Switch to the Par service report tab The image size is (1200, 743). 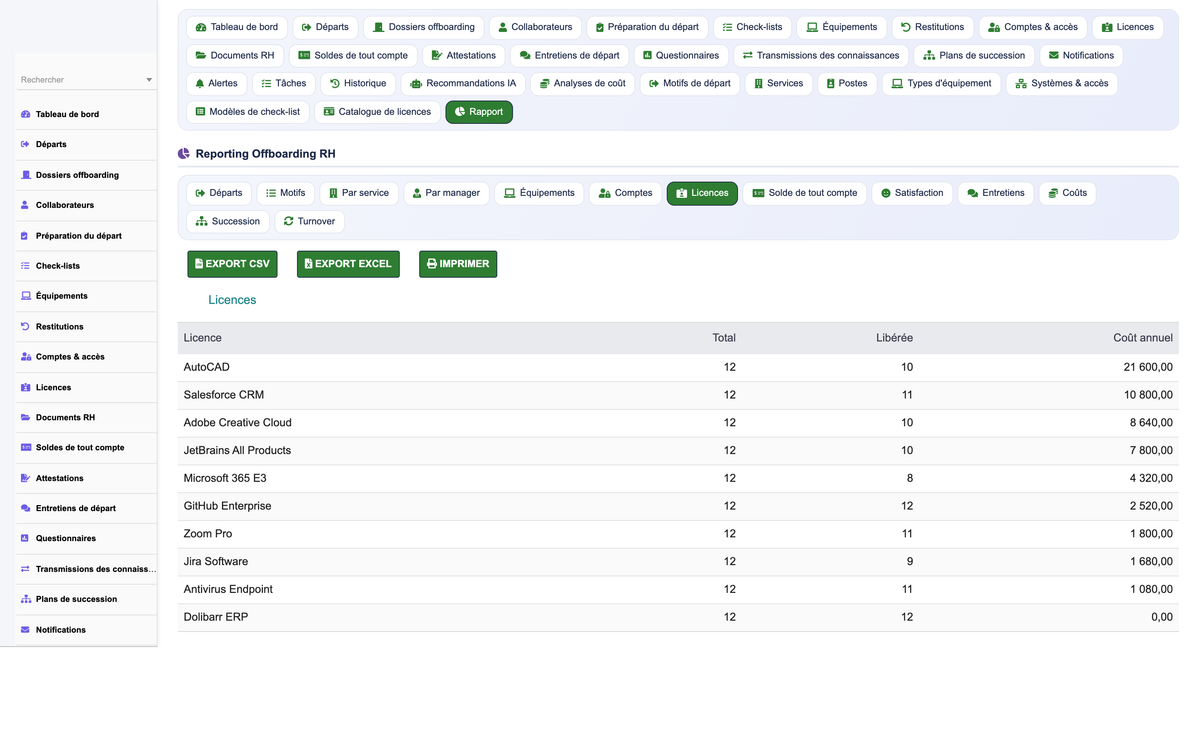tap(359, 193)
